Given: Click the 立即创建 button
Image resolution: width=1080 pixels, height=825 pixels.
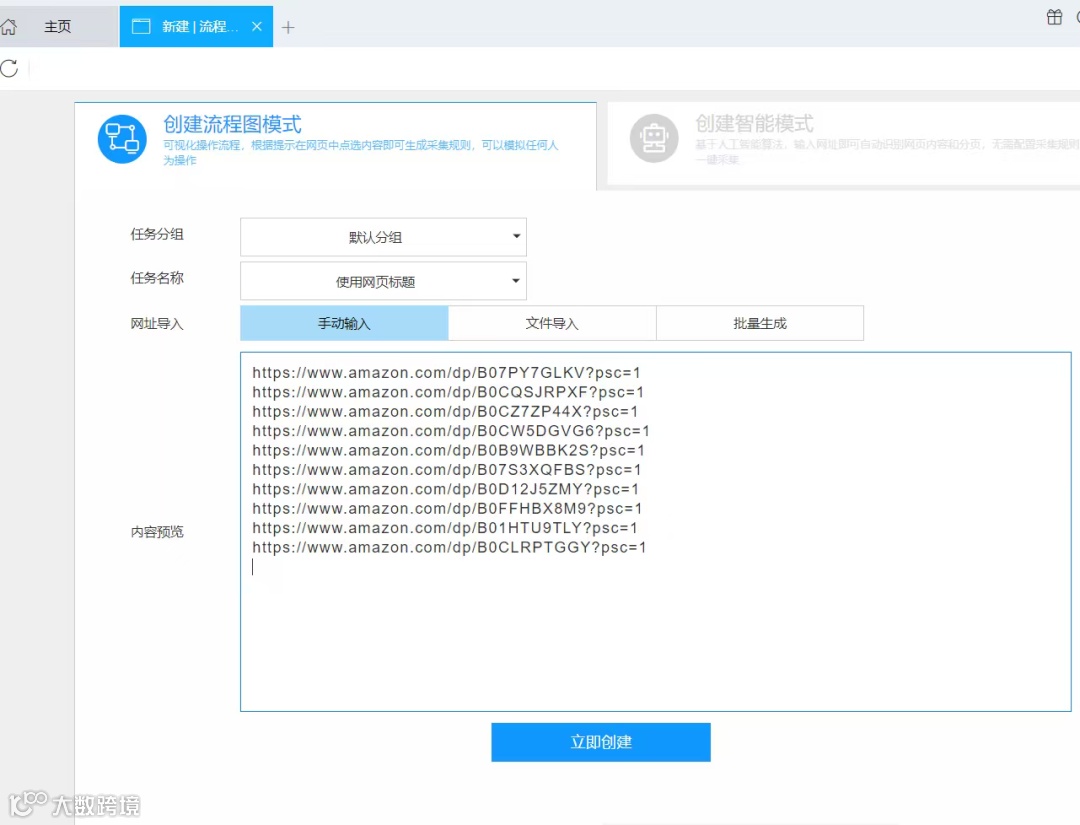Looking at the screenshot, I should pos(601,742).
